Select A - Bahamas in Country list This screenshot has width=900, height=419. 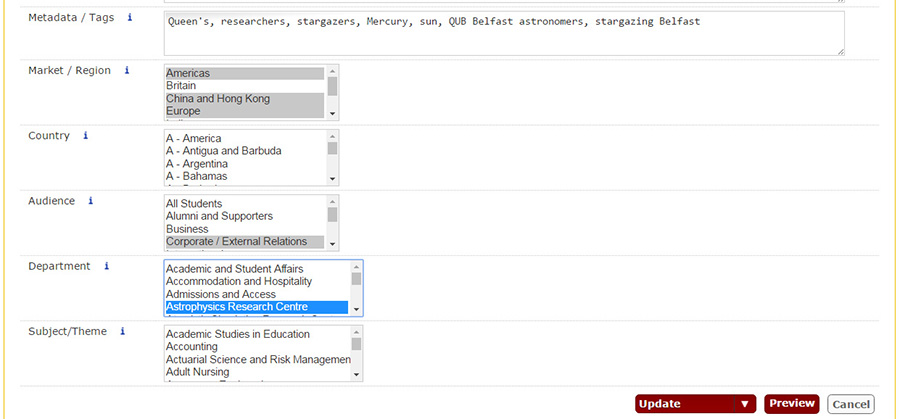point(245,176)
